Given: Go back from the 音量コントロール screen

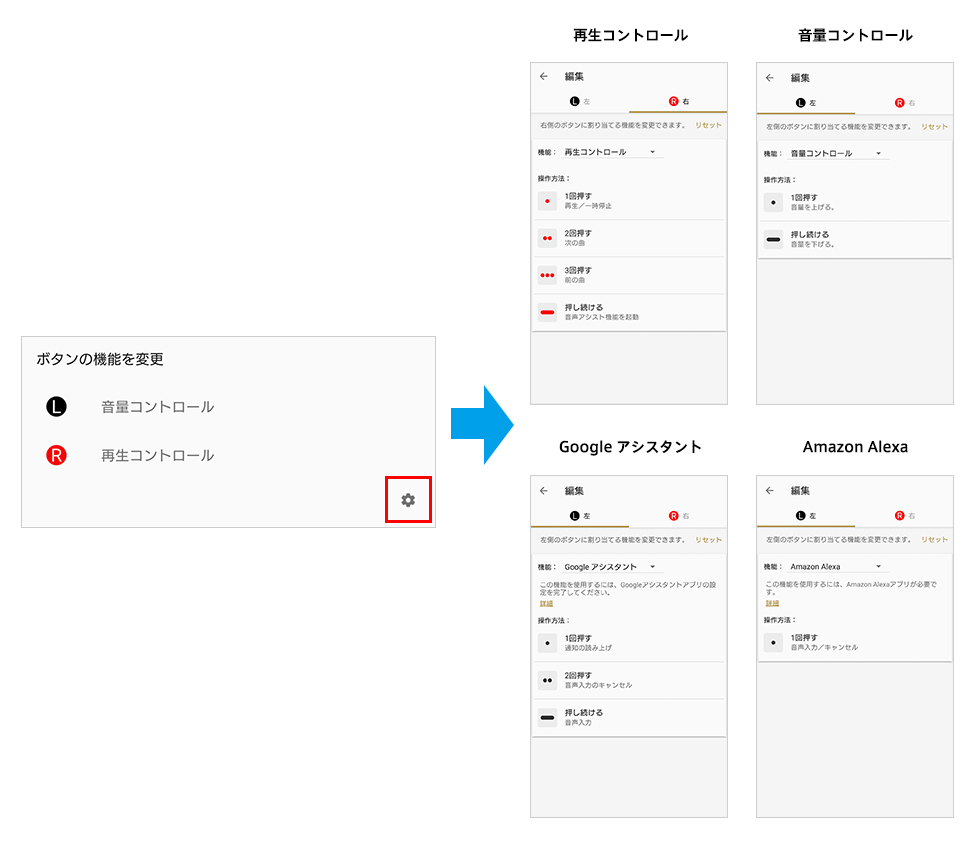Looking at the screenshot, I should 770,77.
